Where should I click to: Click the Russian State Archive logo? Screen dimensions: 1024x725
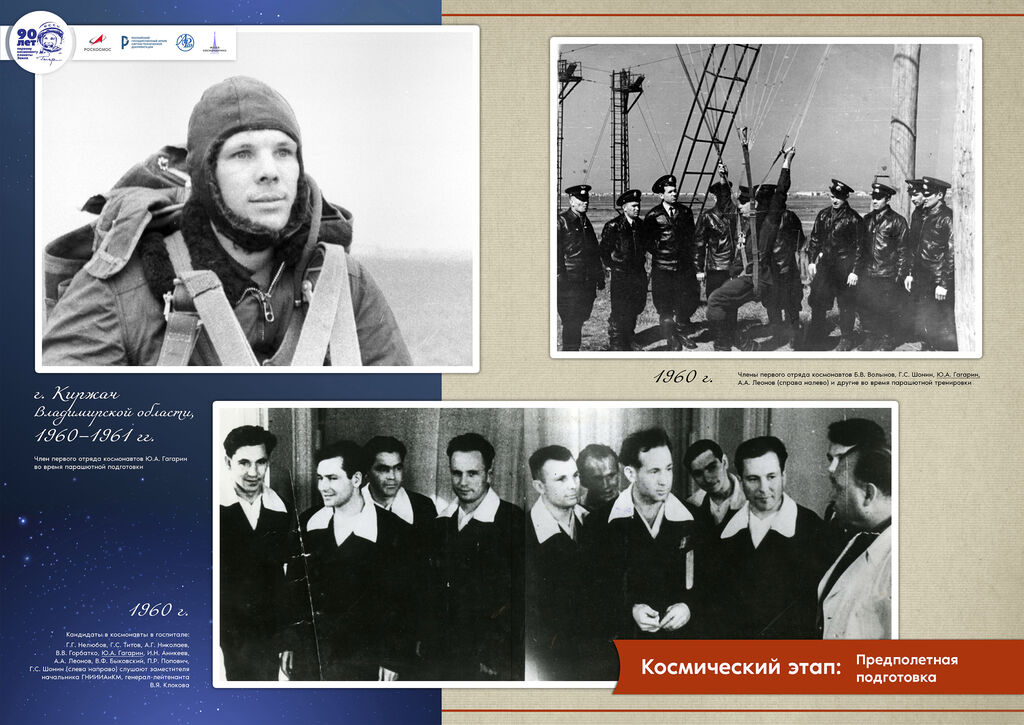point(144,42)
